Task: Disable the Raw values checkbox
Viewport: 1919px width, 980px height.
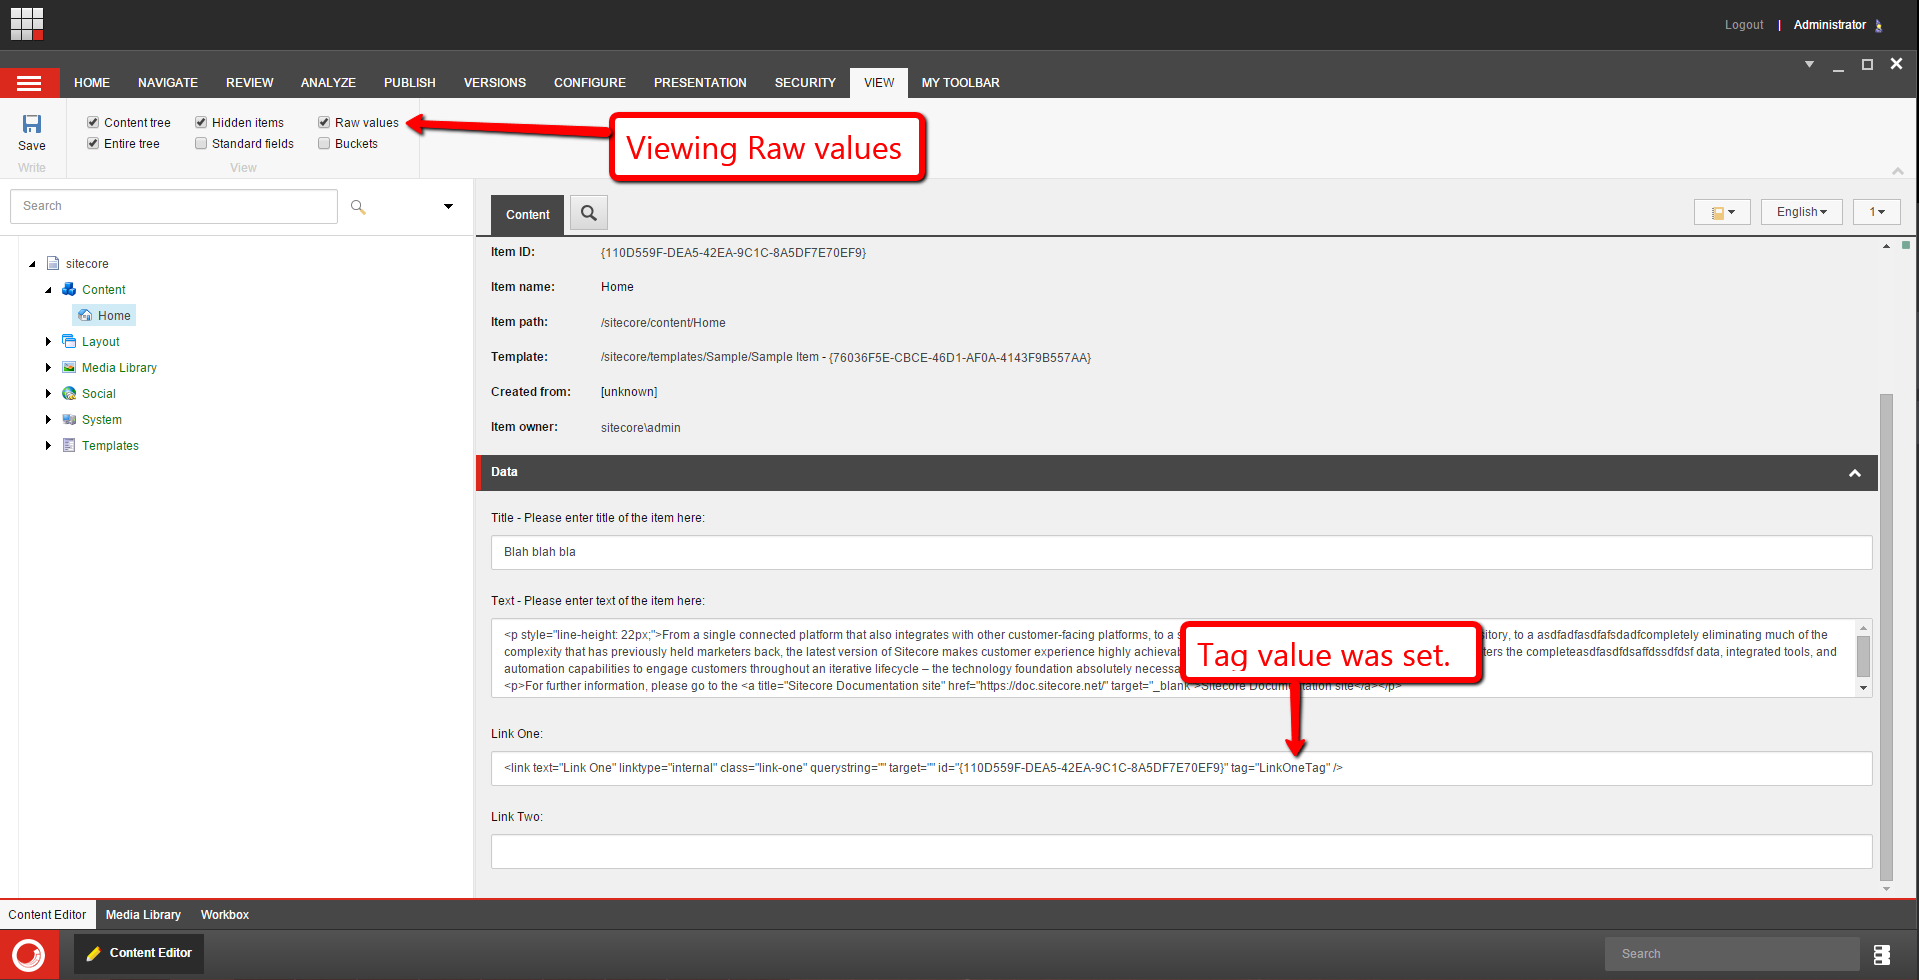Action: (x=324, y=122)
